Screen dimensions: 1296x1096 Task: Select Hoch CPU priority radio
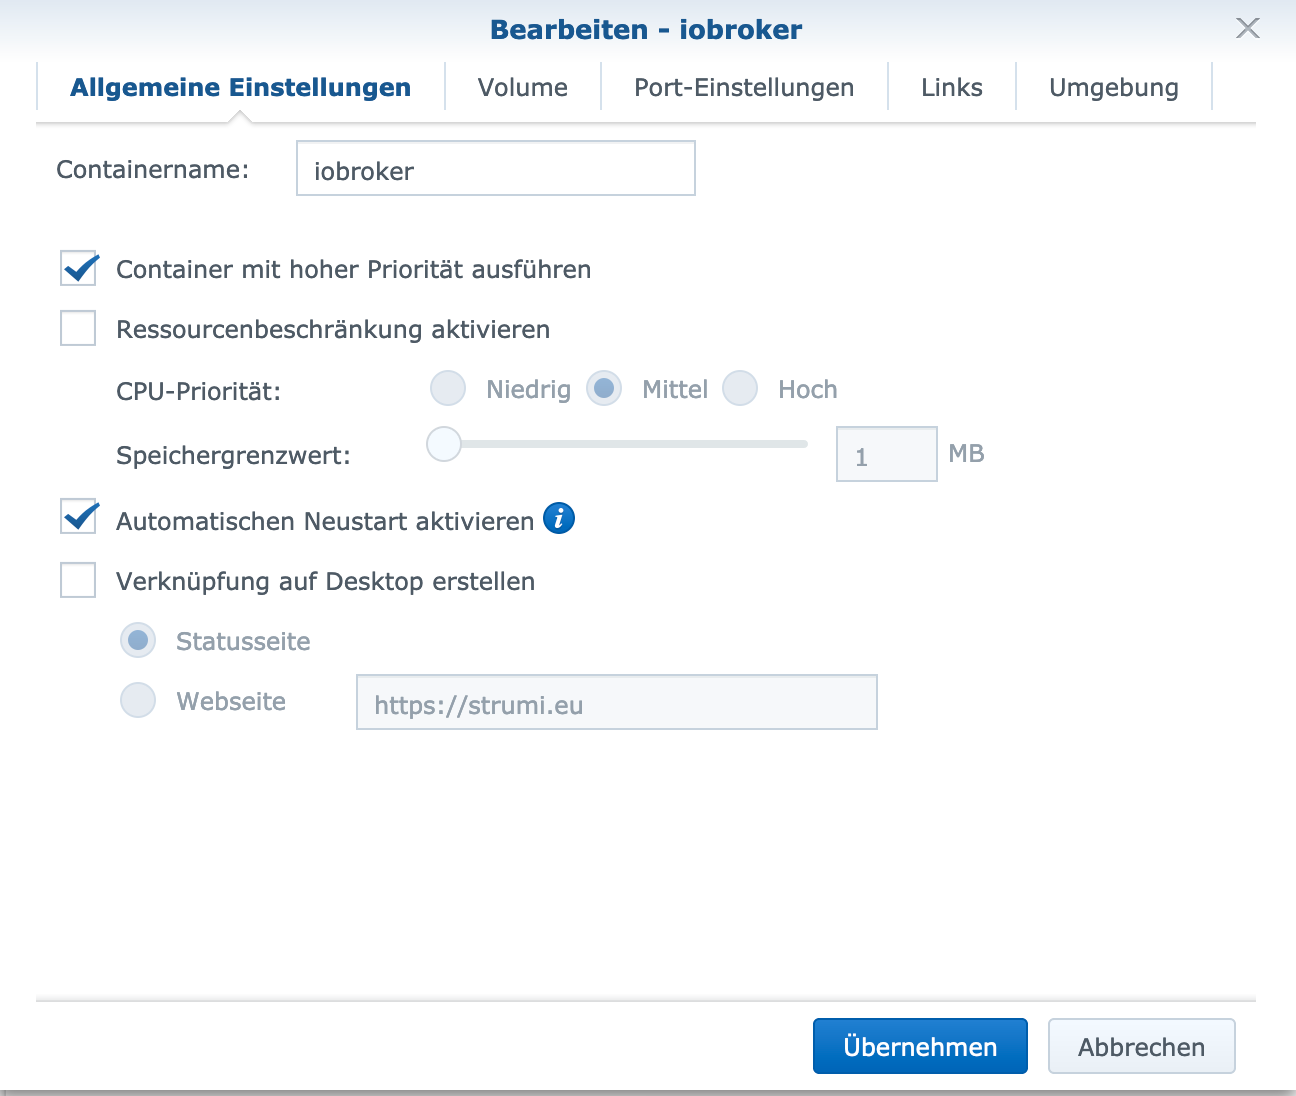[x=740, y=388]
